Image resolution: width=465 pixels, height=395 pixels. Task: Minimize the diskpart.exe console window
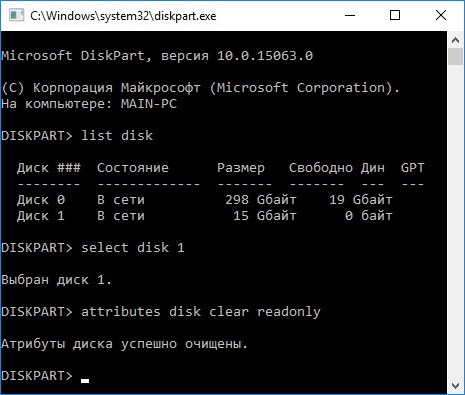click(350, 15)
